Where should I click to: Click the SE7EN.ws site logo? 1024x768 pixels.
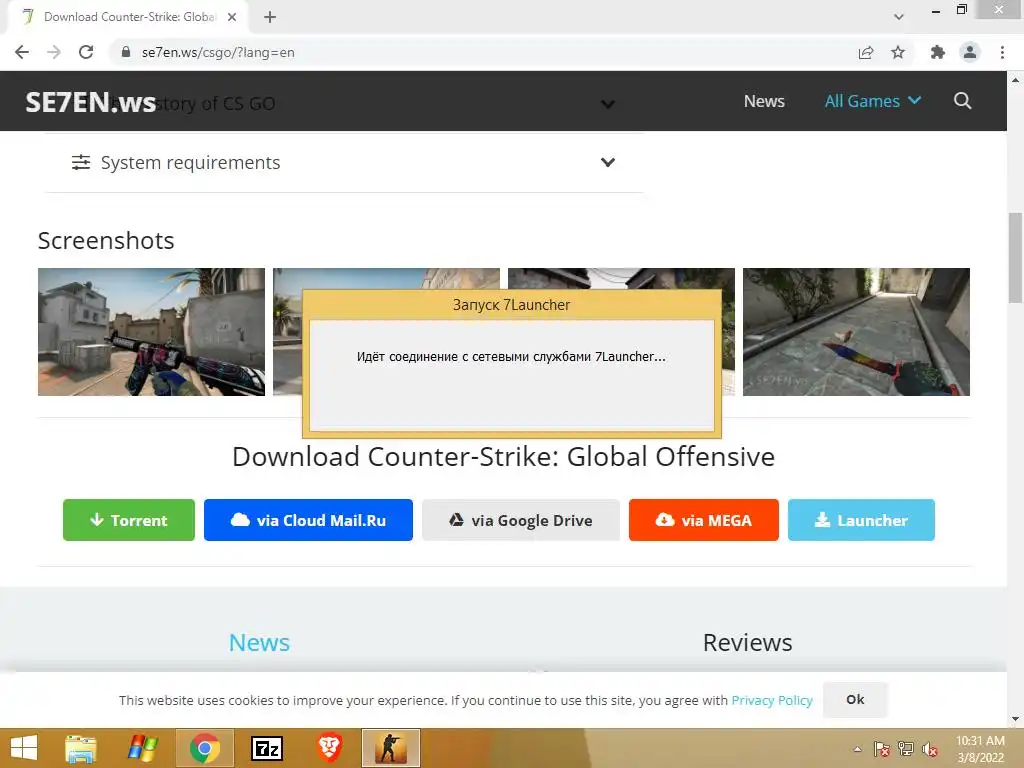coord(91,102)
